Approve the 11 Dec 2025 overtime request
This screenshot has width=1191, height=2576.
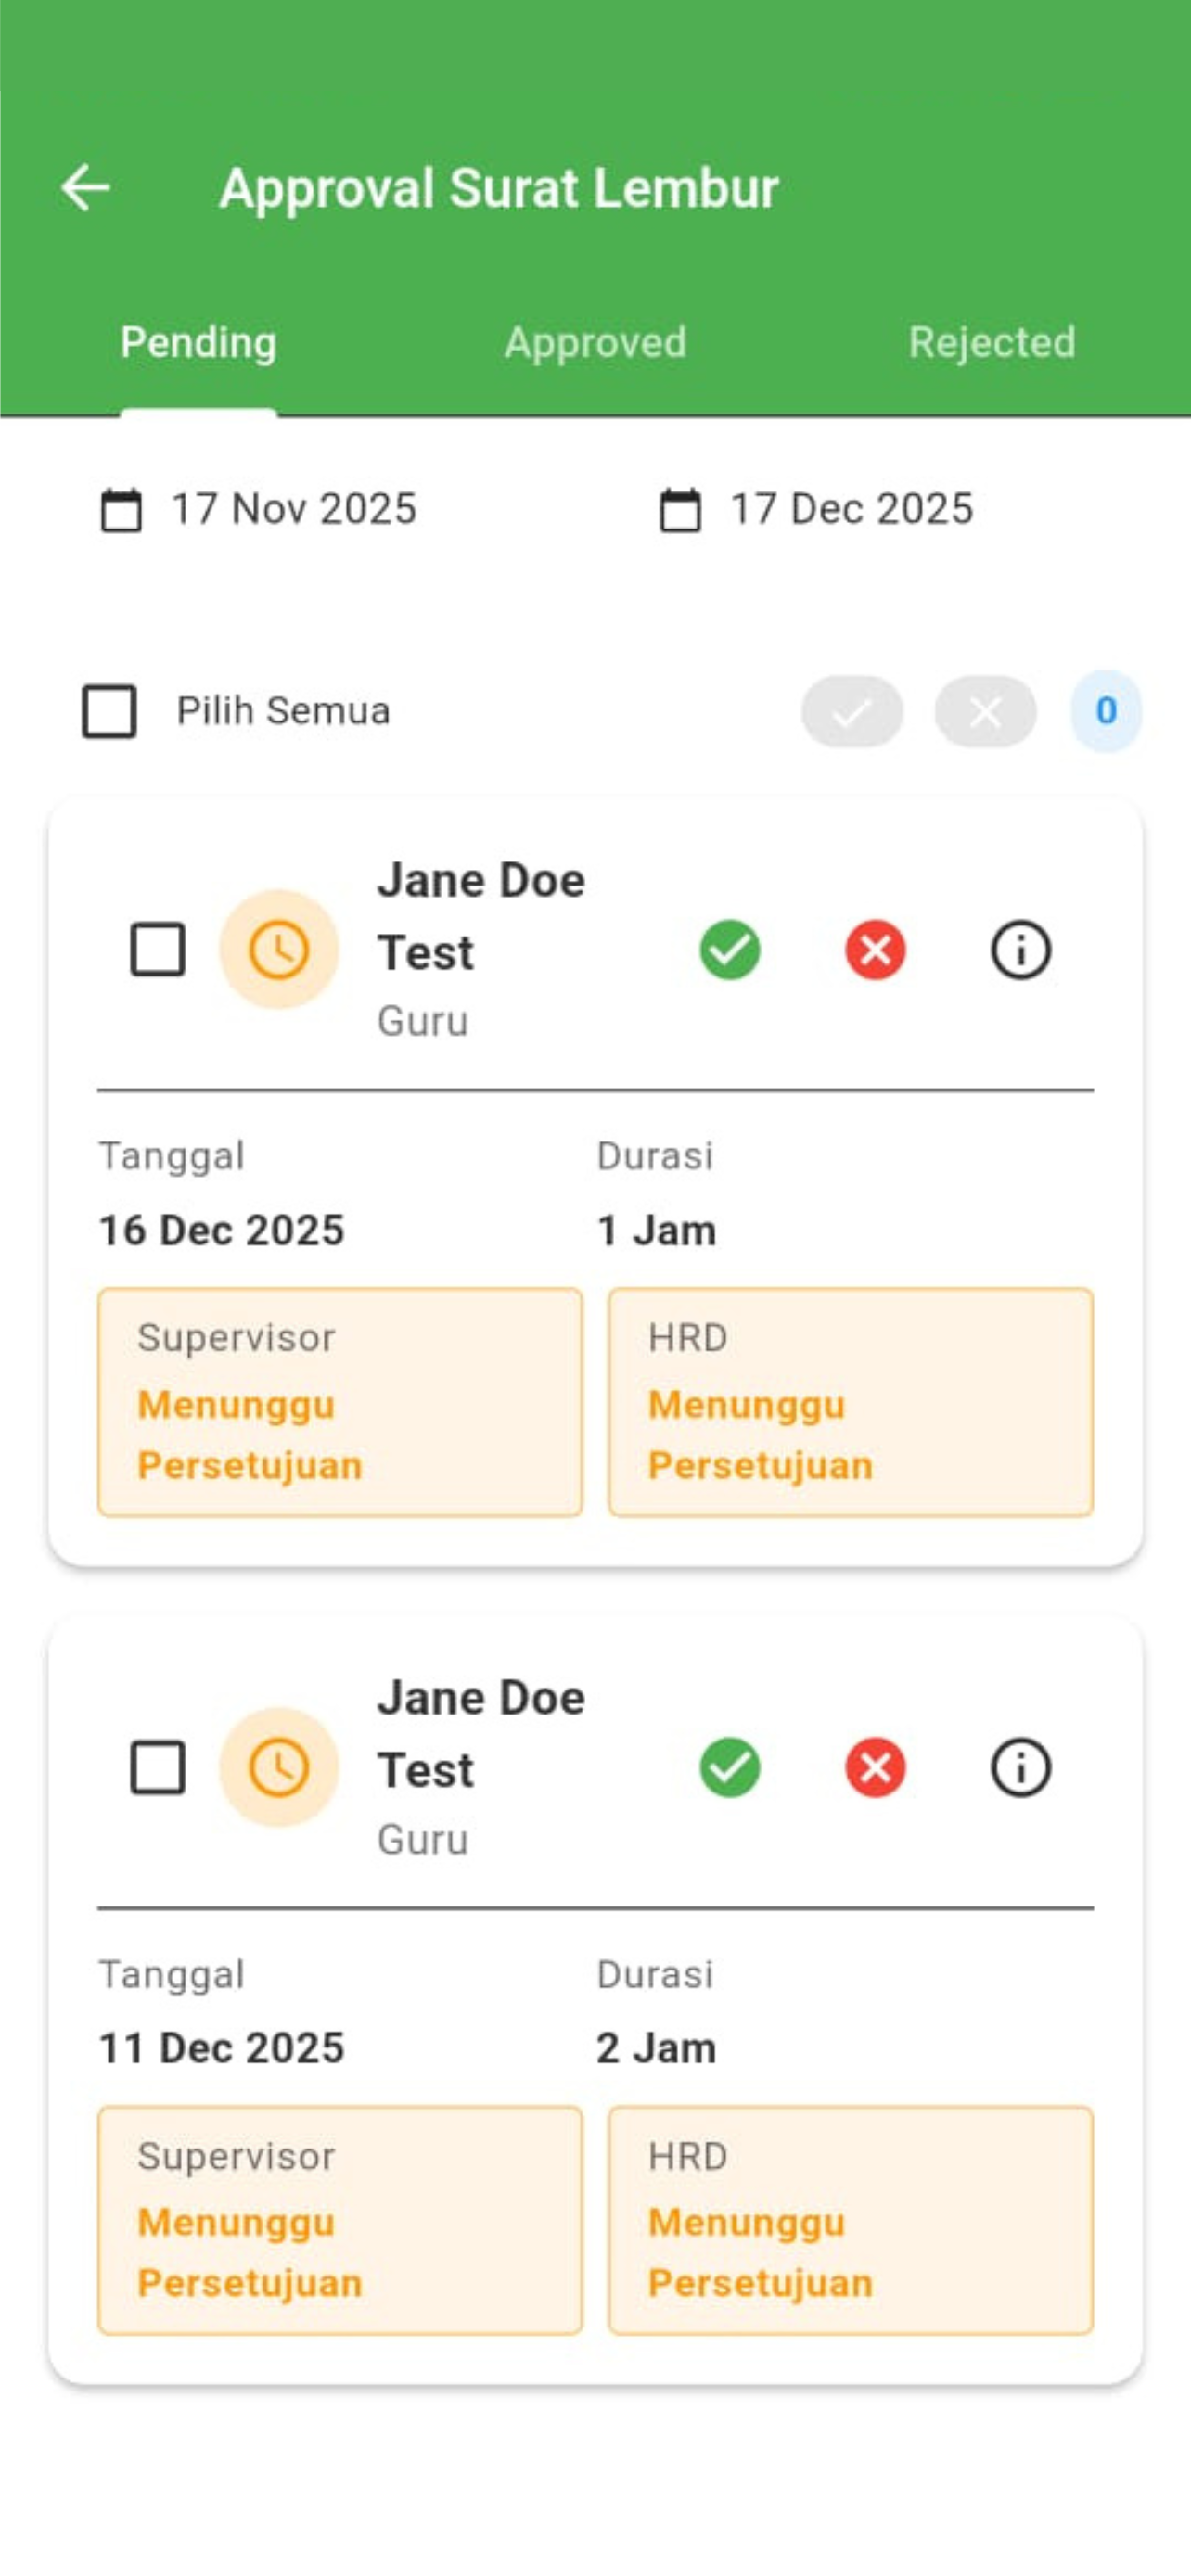coord(730,1767)
